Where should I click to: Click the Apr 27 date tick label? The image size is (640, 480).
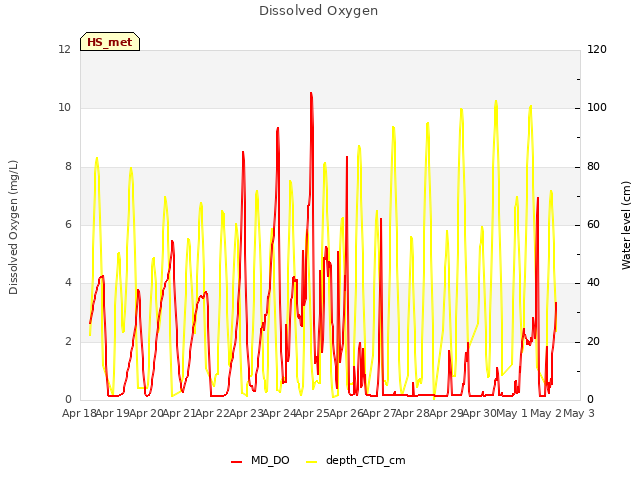379,413
